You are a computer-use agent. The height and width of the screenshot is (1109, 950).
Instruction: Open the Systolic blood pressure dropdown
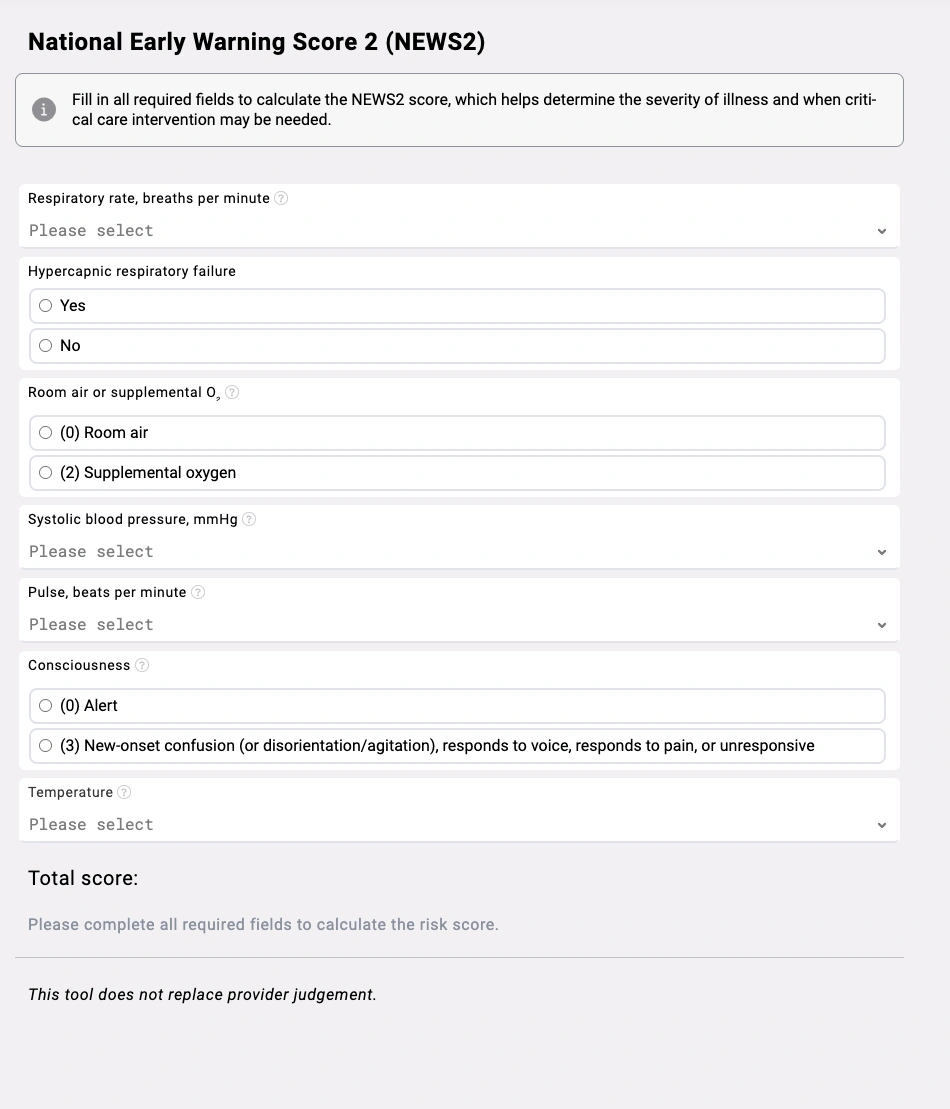(x=458, y=552)
